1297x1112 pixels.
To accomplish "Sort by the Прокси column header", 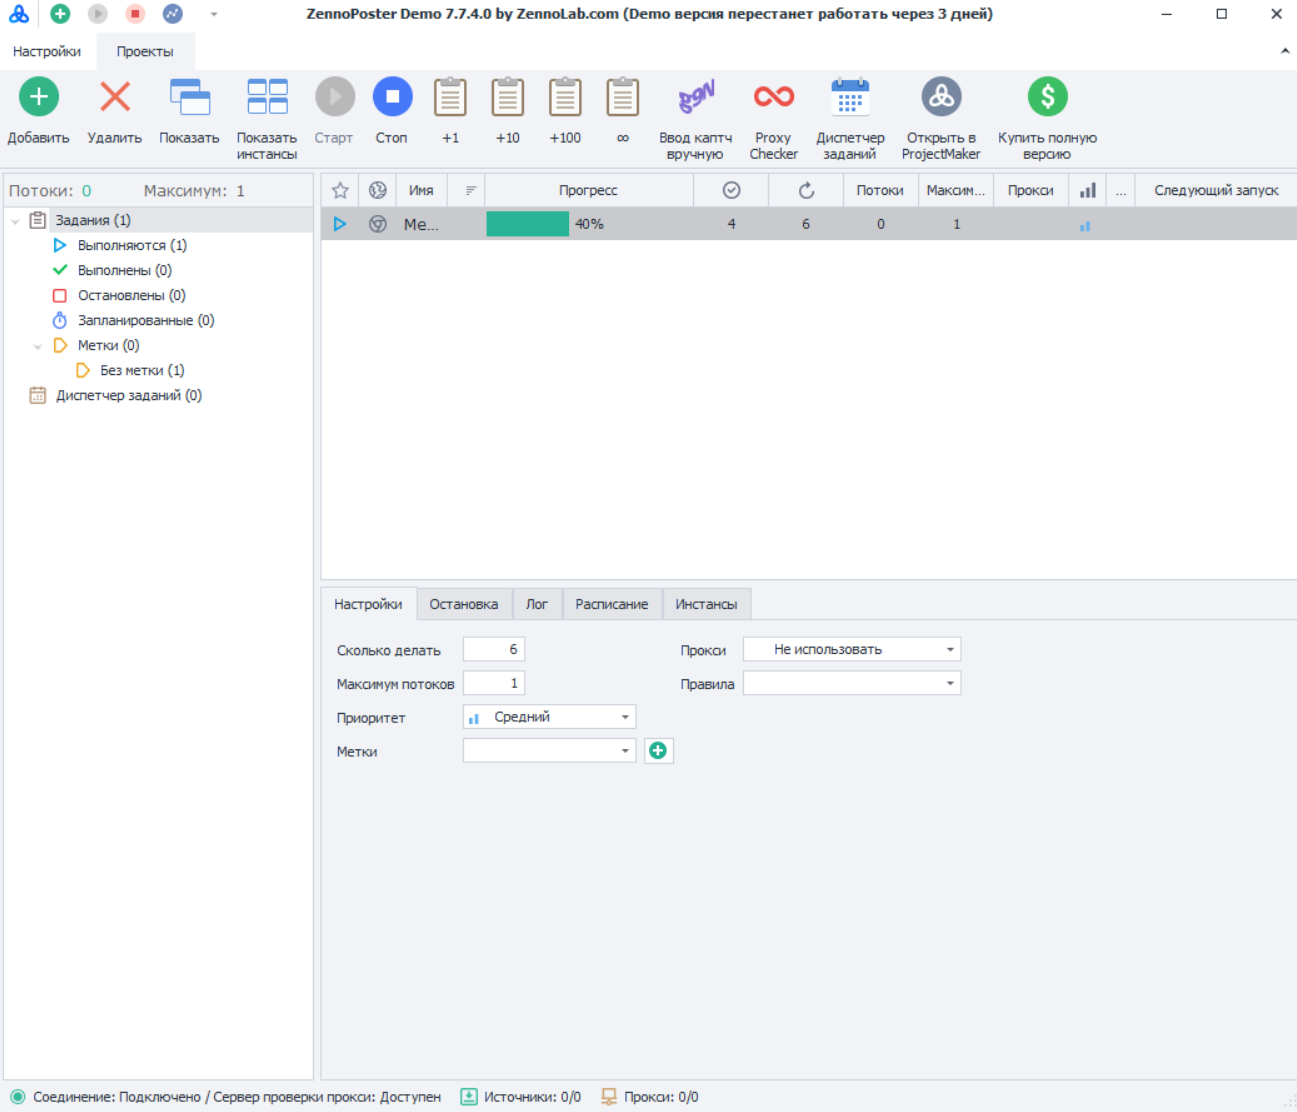I will [1031, 190].
